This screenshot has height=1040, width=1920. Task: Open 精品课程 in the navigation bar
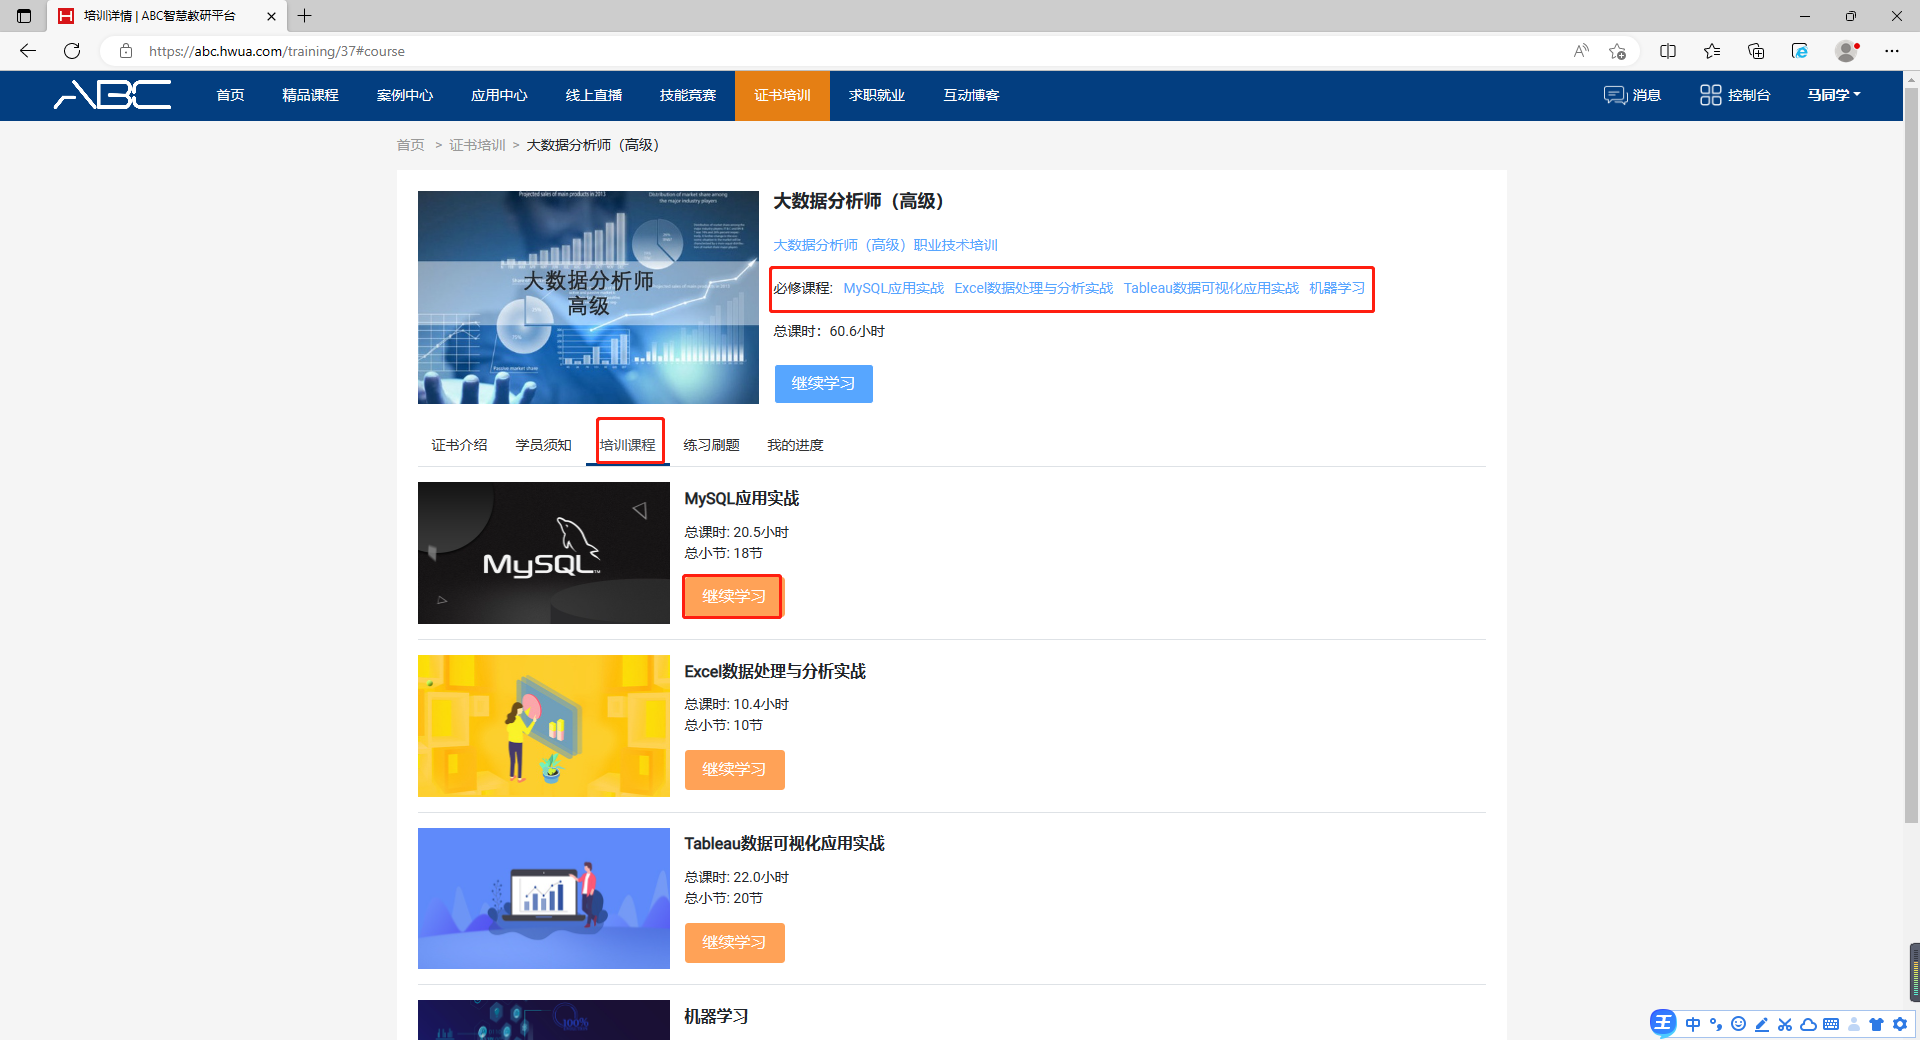[x=310, y=95]
